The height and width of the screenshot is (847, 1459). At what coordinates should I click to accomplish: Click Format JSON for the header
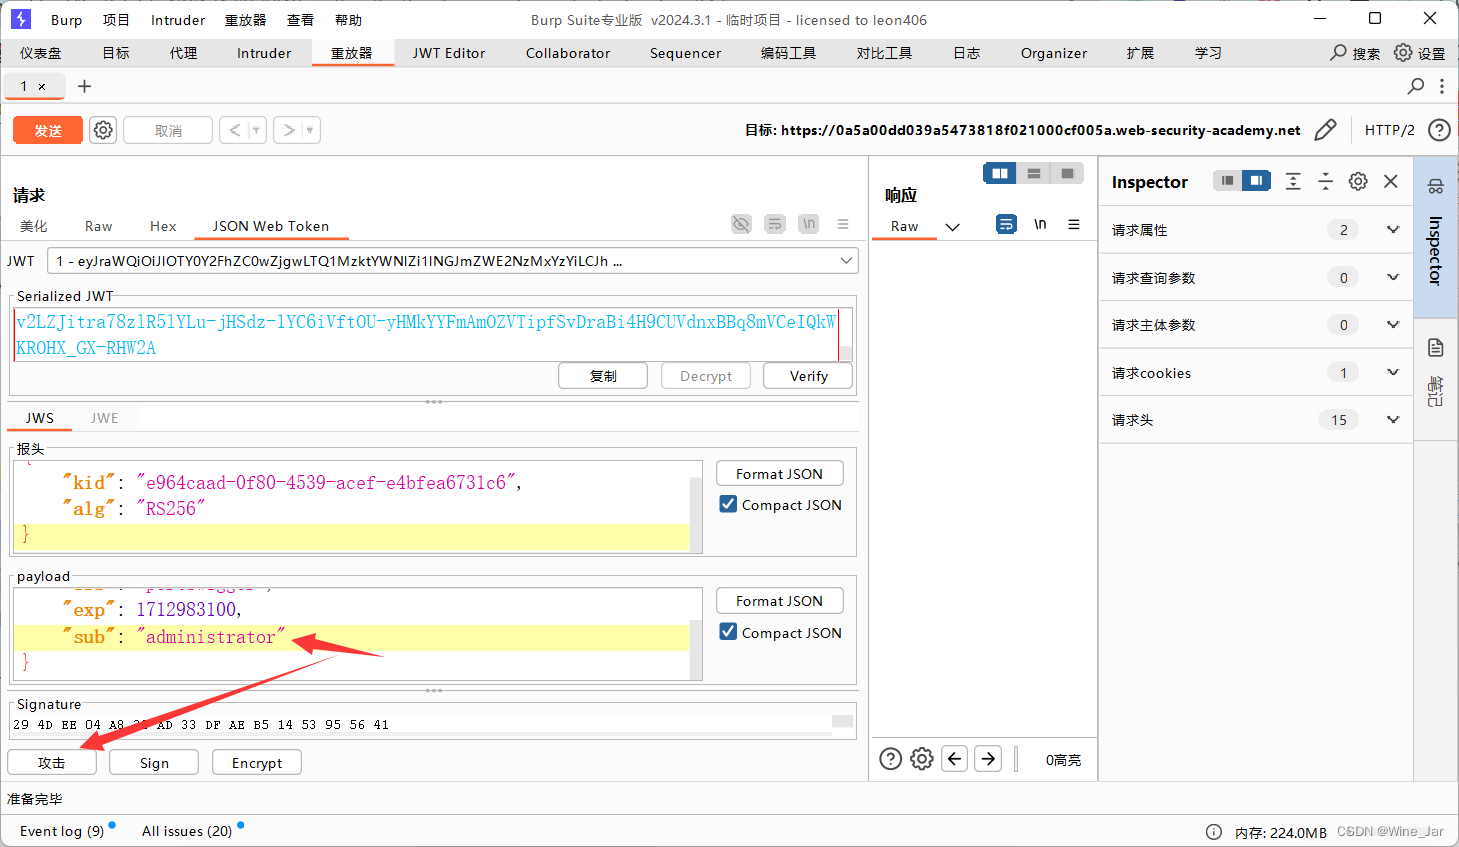click(780, 473)
